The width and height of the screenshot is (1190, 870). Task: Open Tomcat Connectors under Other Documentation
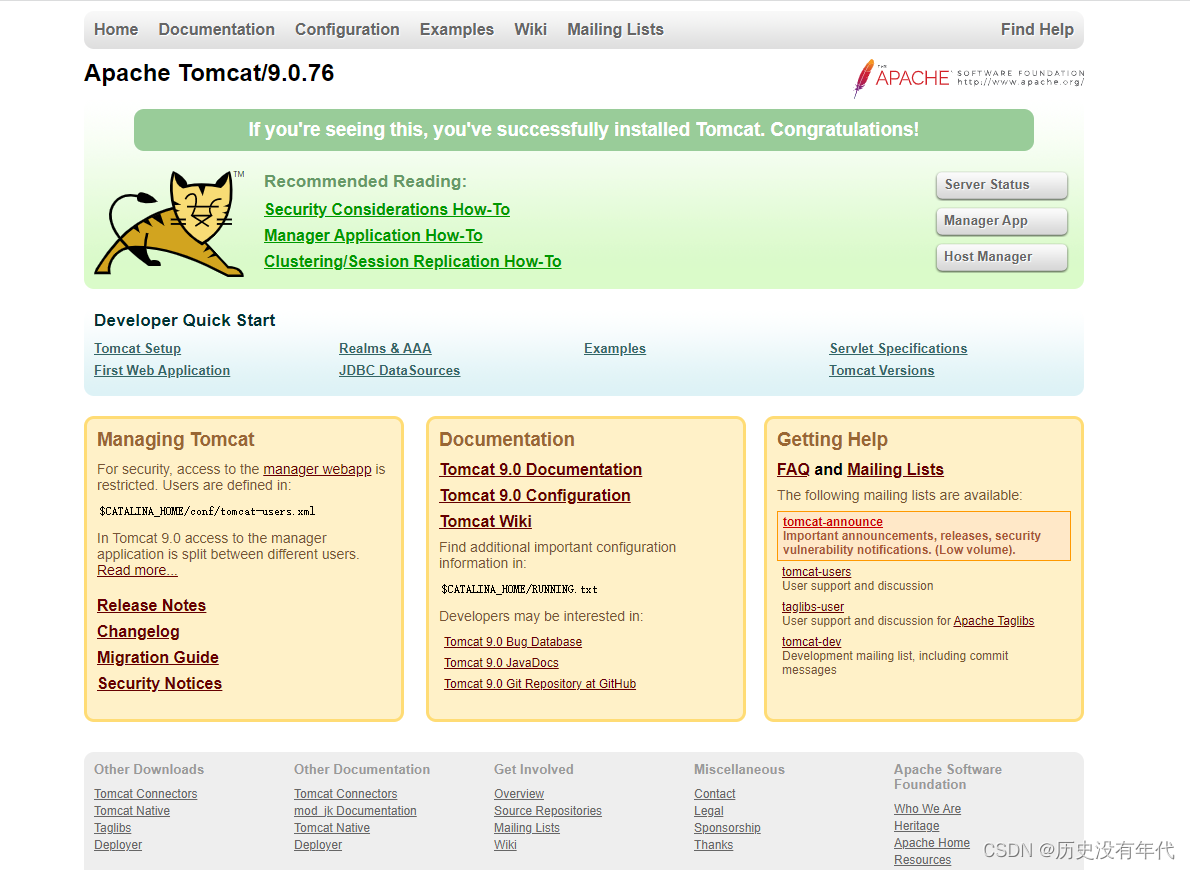click(345, 794)
